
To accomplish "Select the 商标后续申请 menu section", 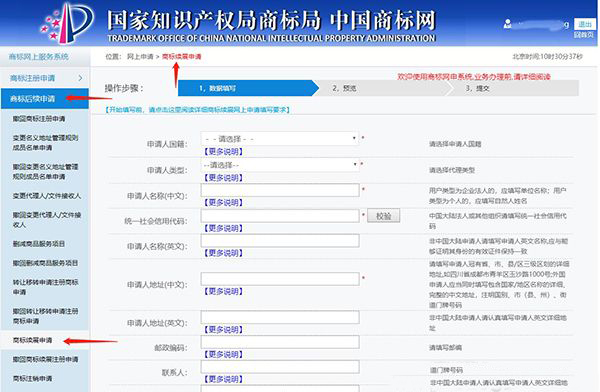I will tap(45, 99).
